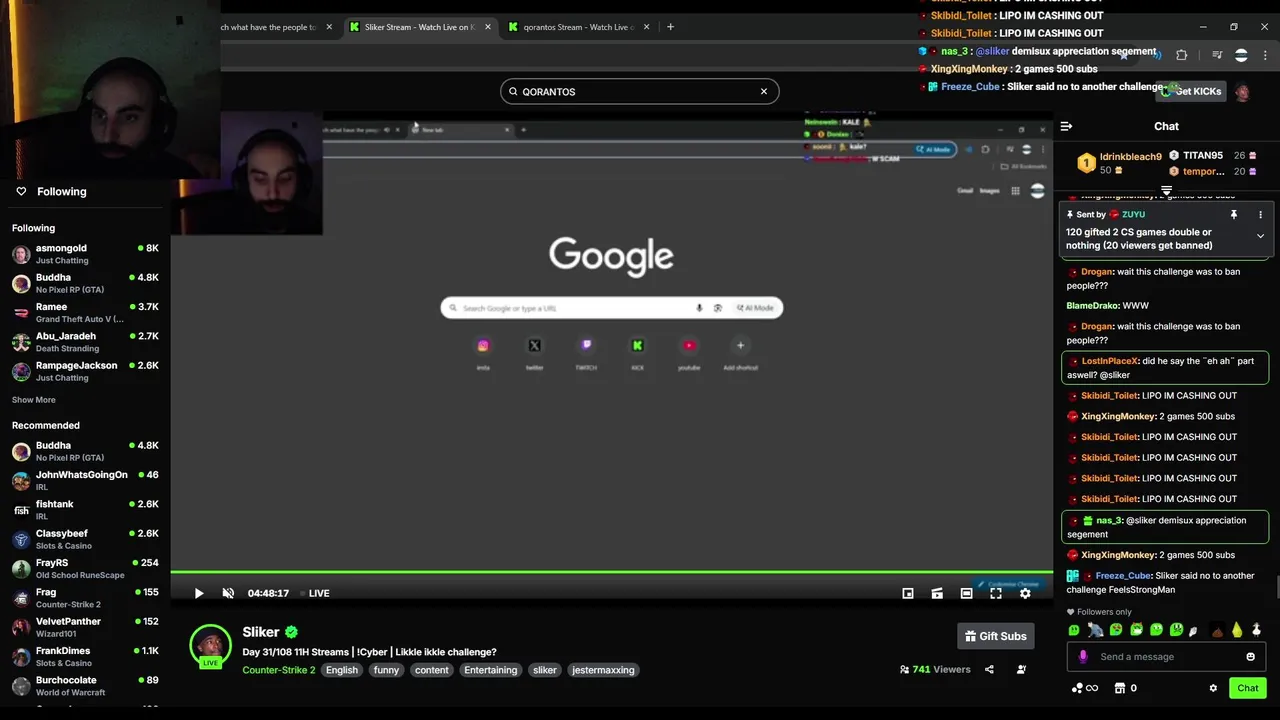Click the Send a message input
Image resolution: width=1280 pixels, height=720 pixels.
coord(1166,657)
